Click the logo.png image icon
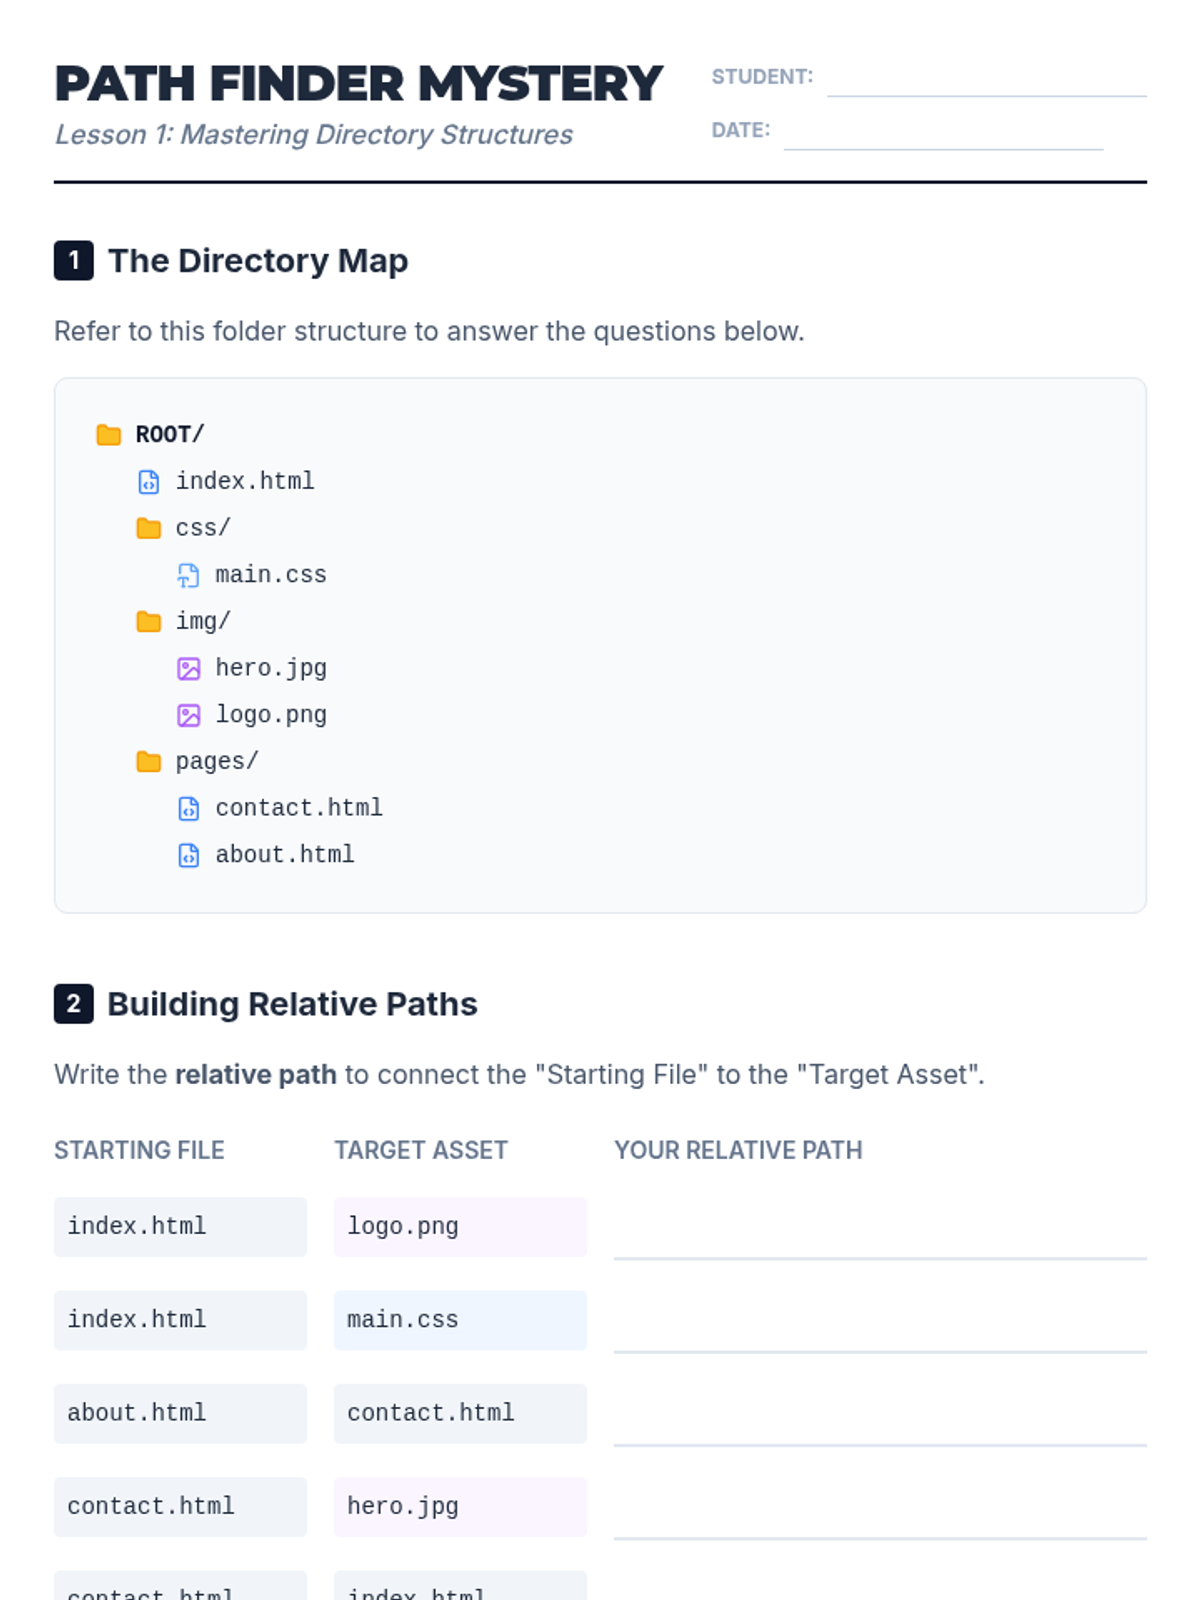The image size is (1200, 1600). 188,715
